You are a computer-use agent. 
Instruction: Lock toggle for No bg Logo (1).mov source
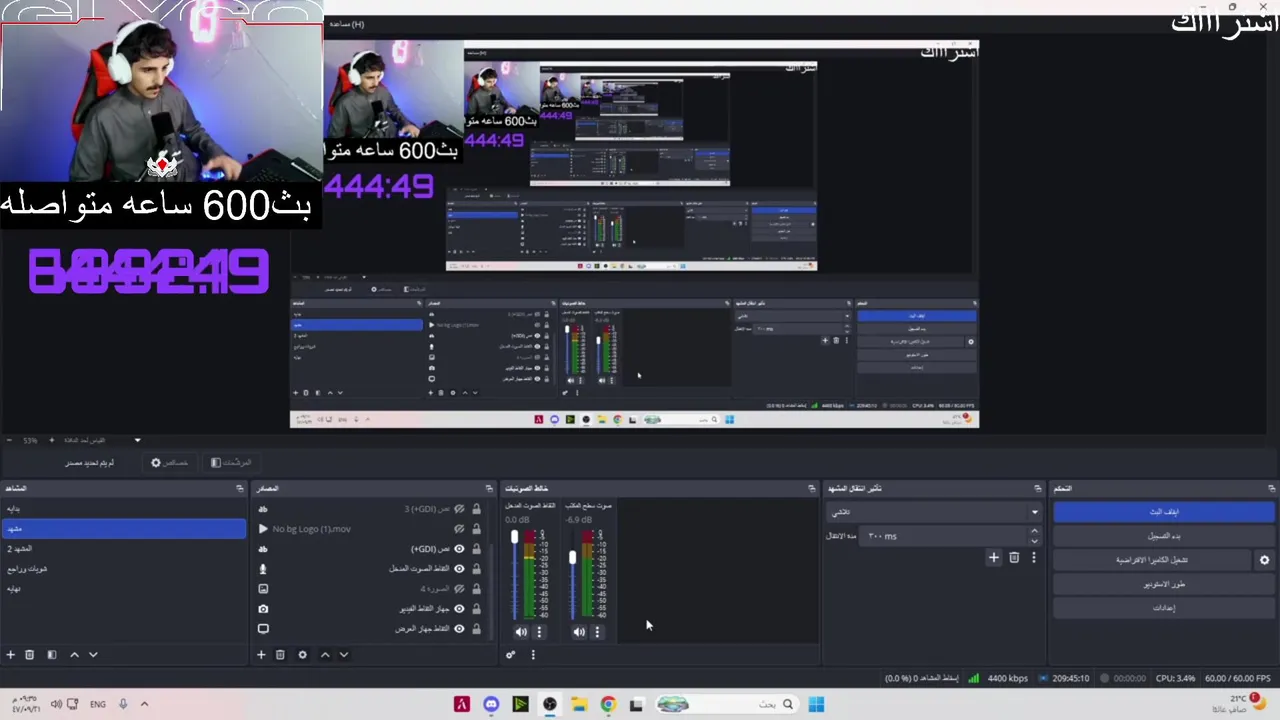click(477, 529)
